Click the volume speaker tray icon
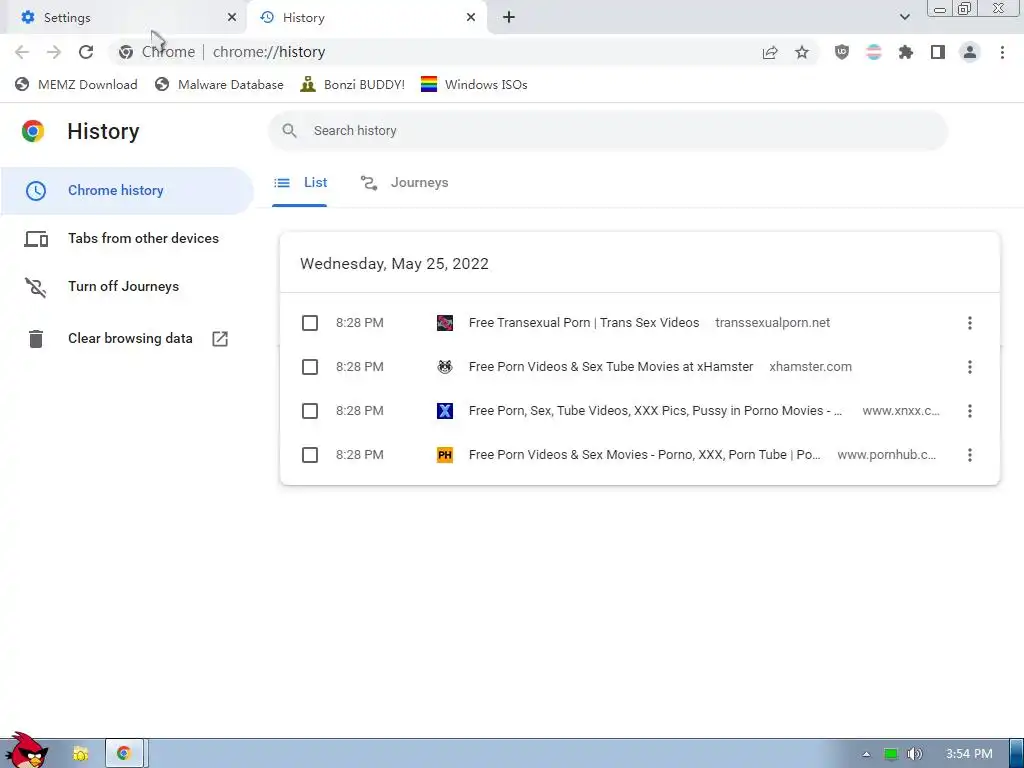Screen dimensions: 1024x768 coord(914,754)
